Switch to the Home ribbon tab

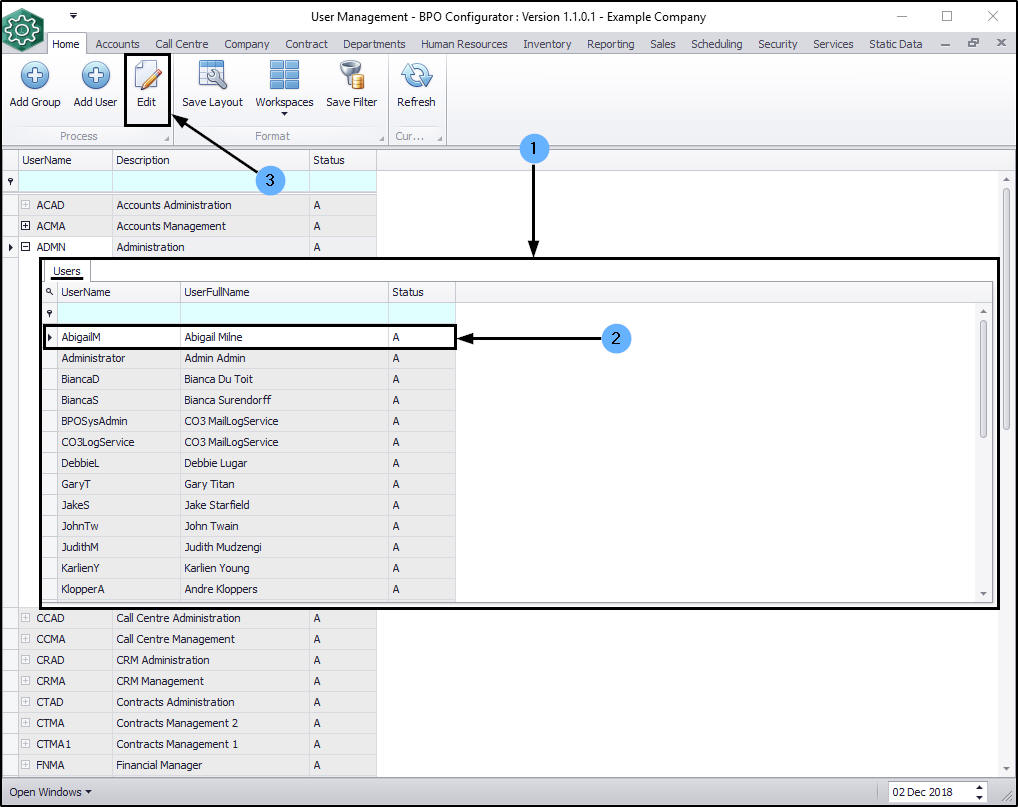66,43
